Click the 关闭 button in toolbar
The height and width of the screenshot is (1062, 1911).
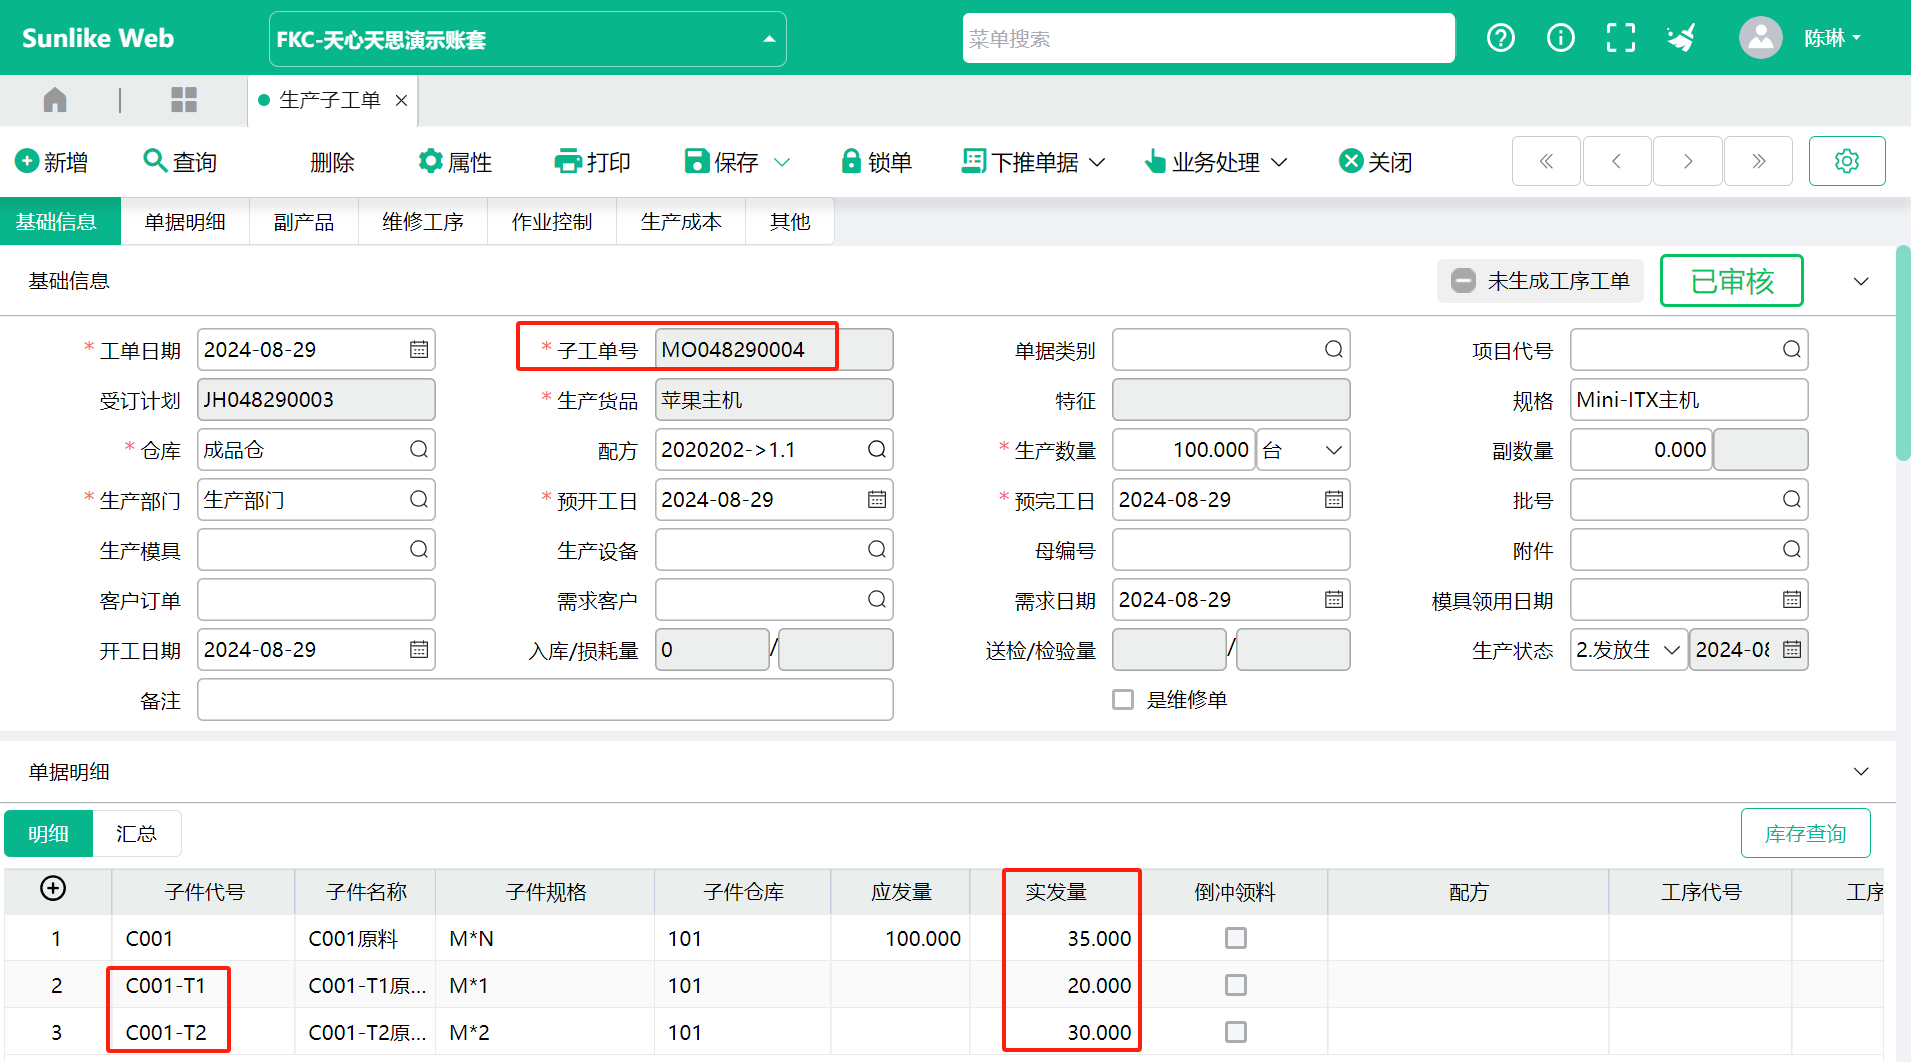[x=1375, y=162]
